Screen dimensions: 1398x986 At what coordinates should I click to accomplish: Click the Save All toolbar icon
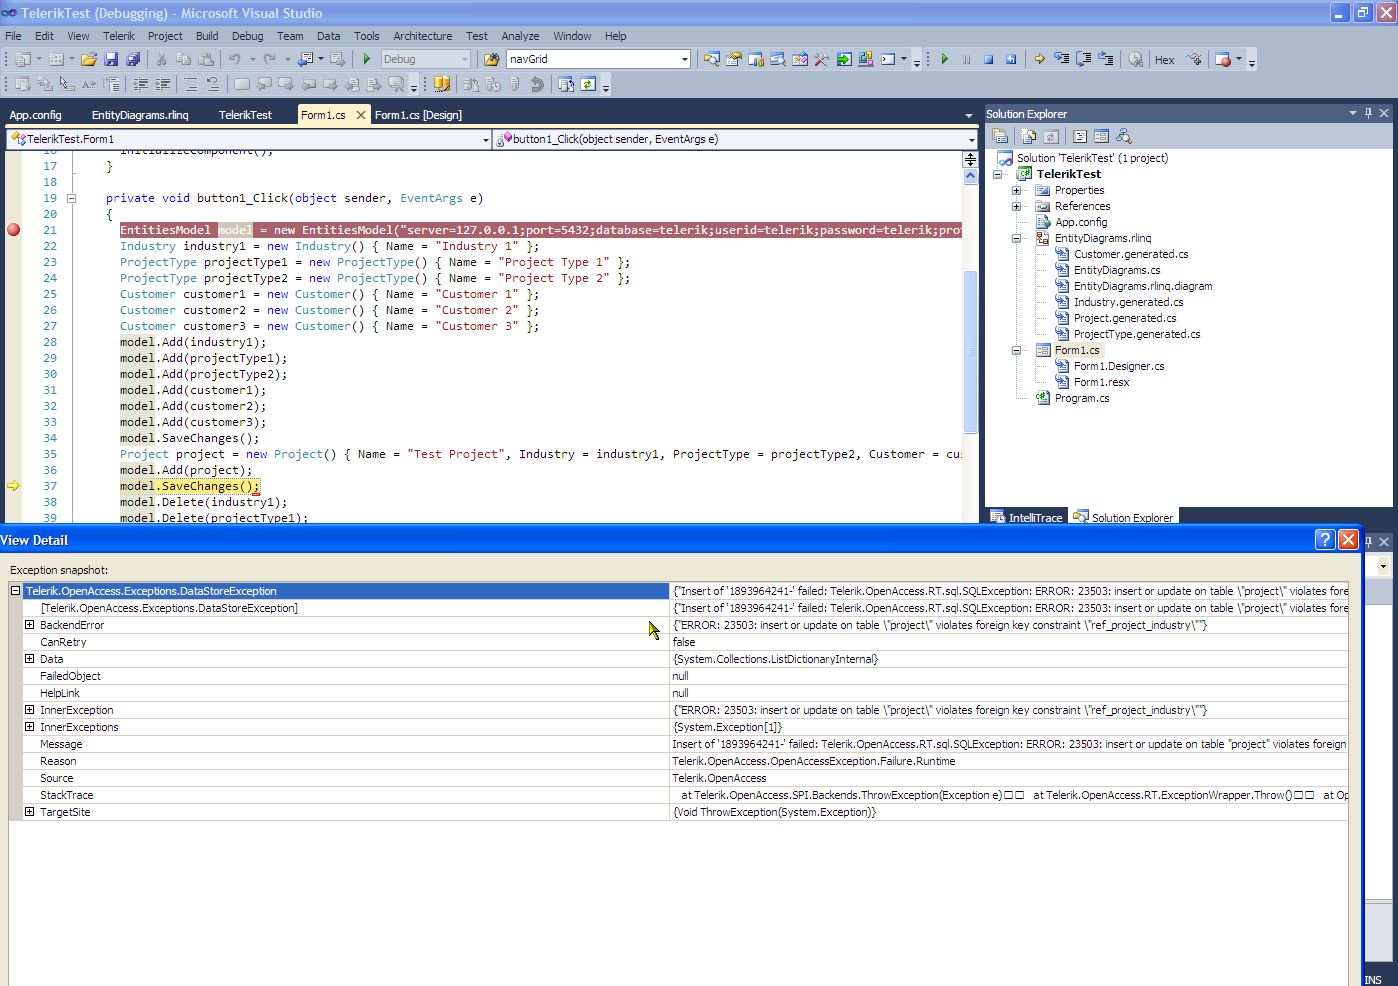132,60
